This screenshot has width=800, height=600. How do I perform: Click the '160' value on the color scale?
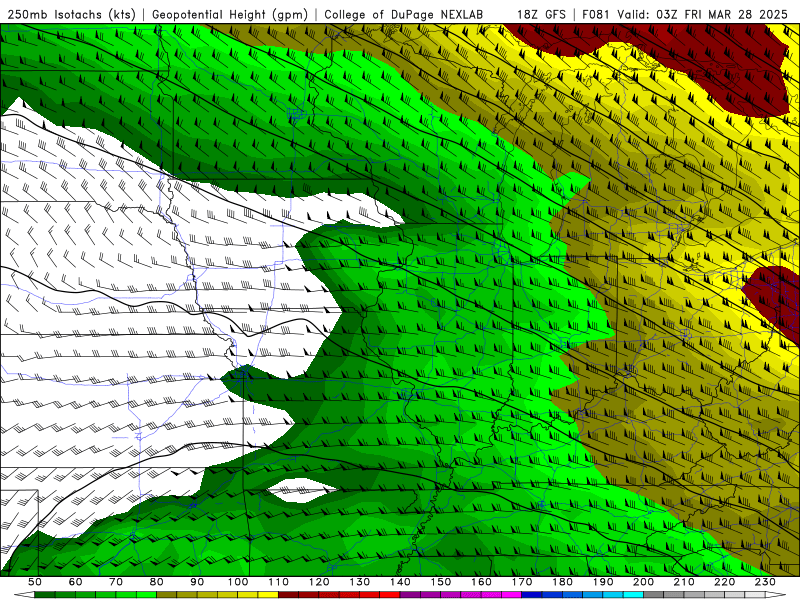(x=481, y=582)
